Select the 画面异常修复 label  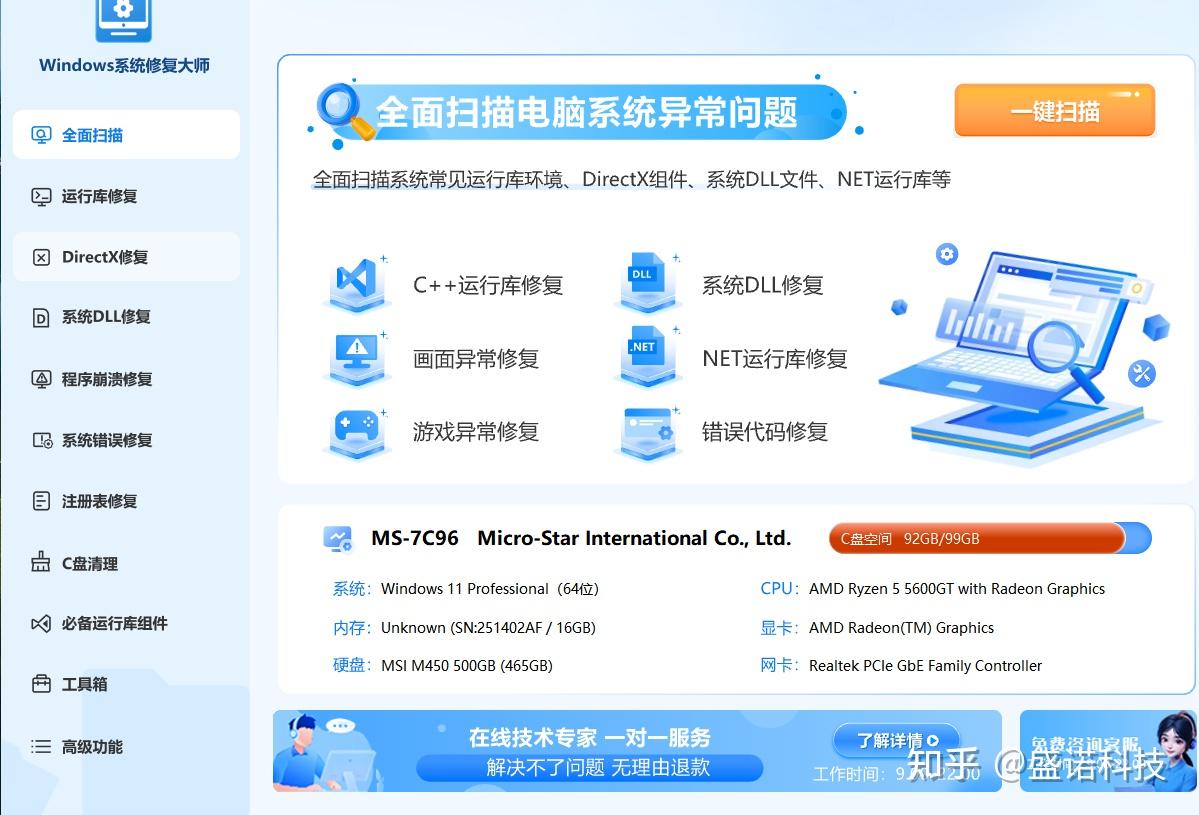[476, 359]
